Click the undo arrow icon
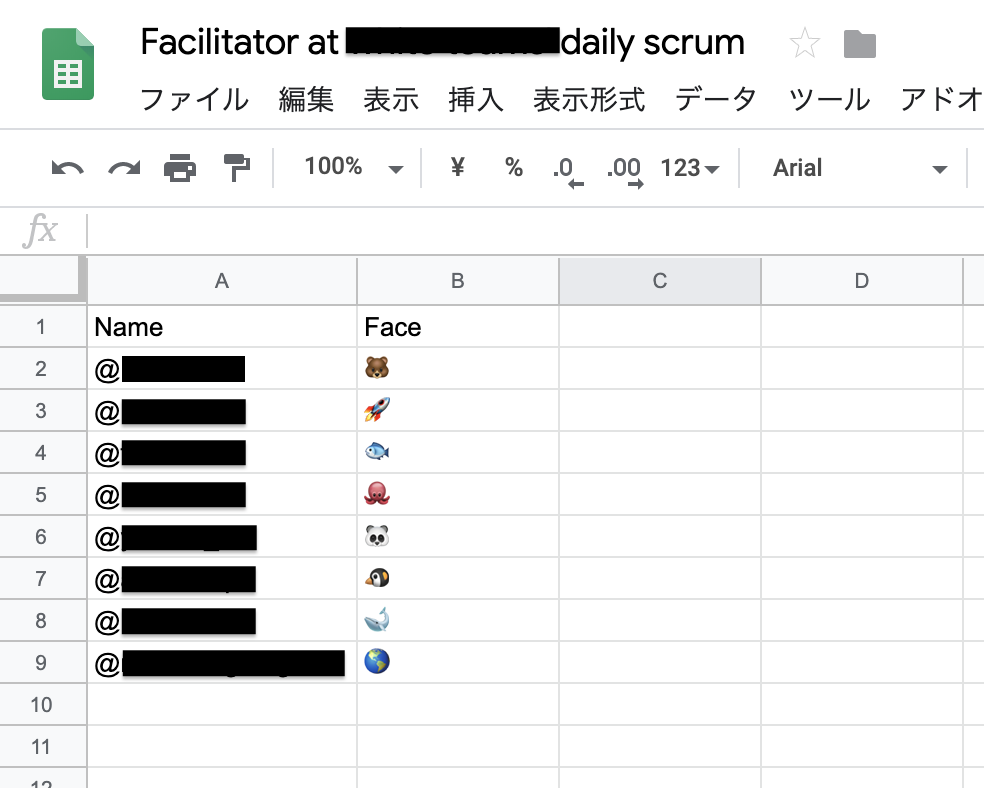The width and height of the screenshot is (984, 788). pyautogui.click(x=67, y=169)
